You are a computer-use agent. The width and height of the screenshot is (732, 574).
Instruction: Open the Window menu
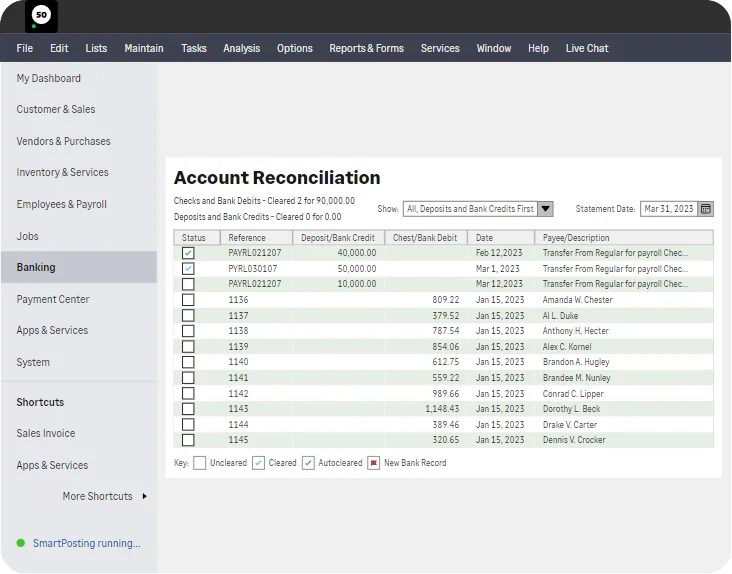(494, 48)
